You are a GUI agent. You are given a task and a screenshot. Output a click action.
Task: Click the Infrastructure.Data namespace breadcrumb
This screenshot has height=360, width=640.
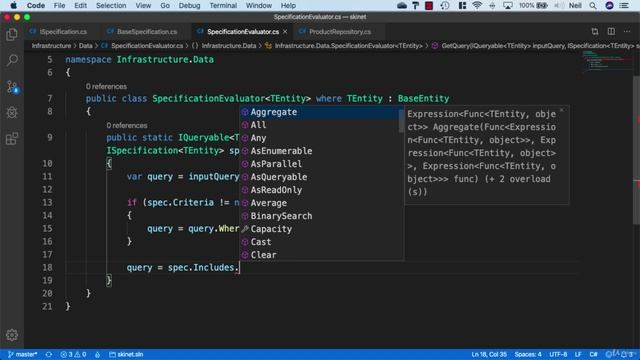[x=224, y=46]
